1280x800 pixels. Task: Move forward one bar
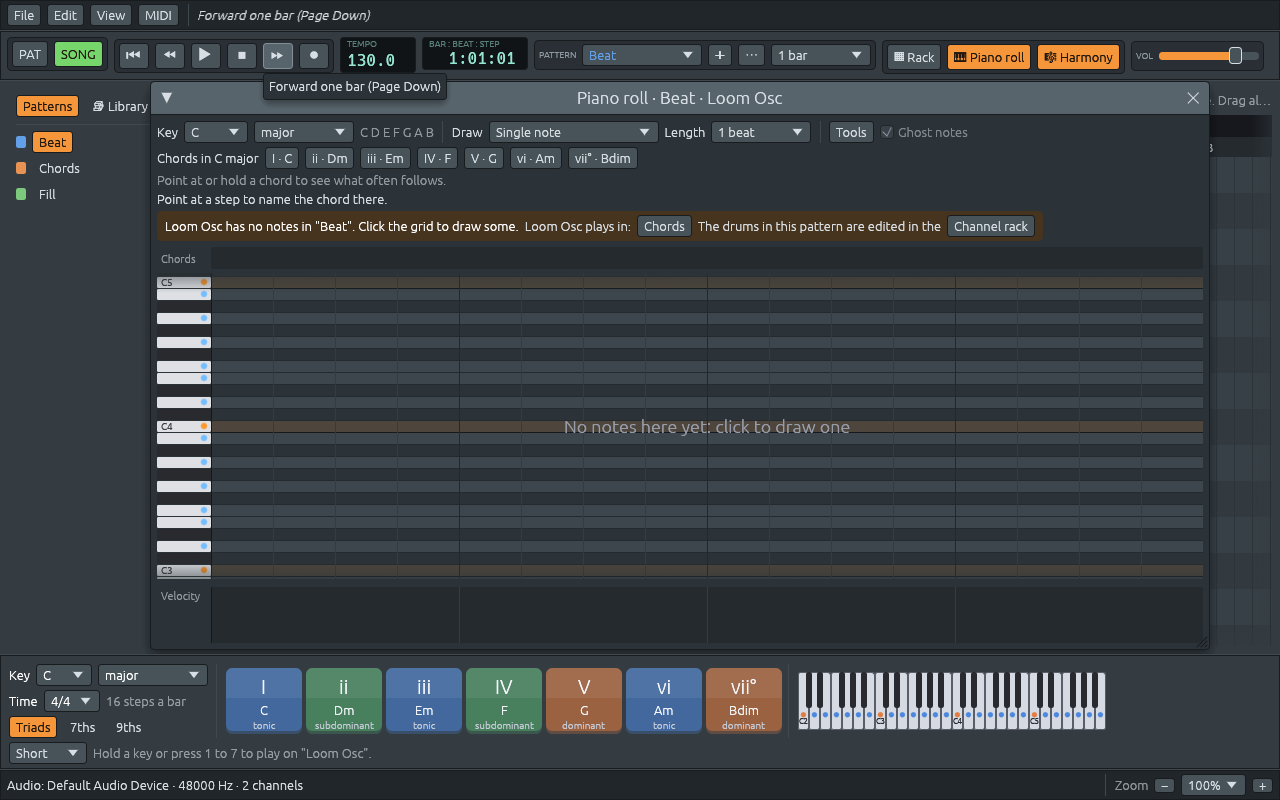coord(277,55)
